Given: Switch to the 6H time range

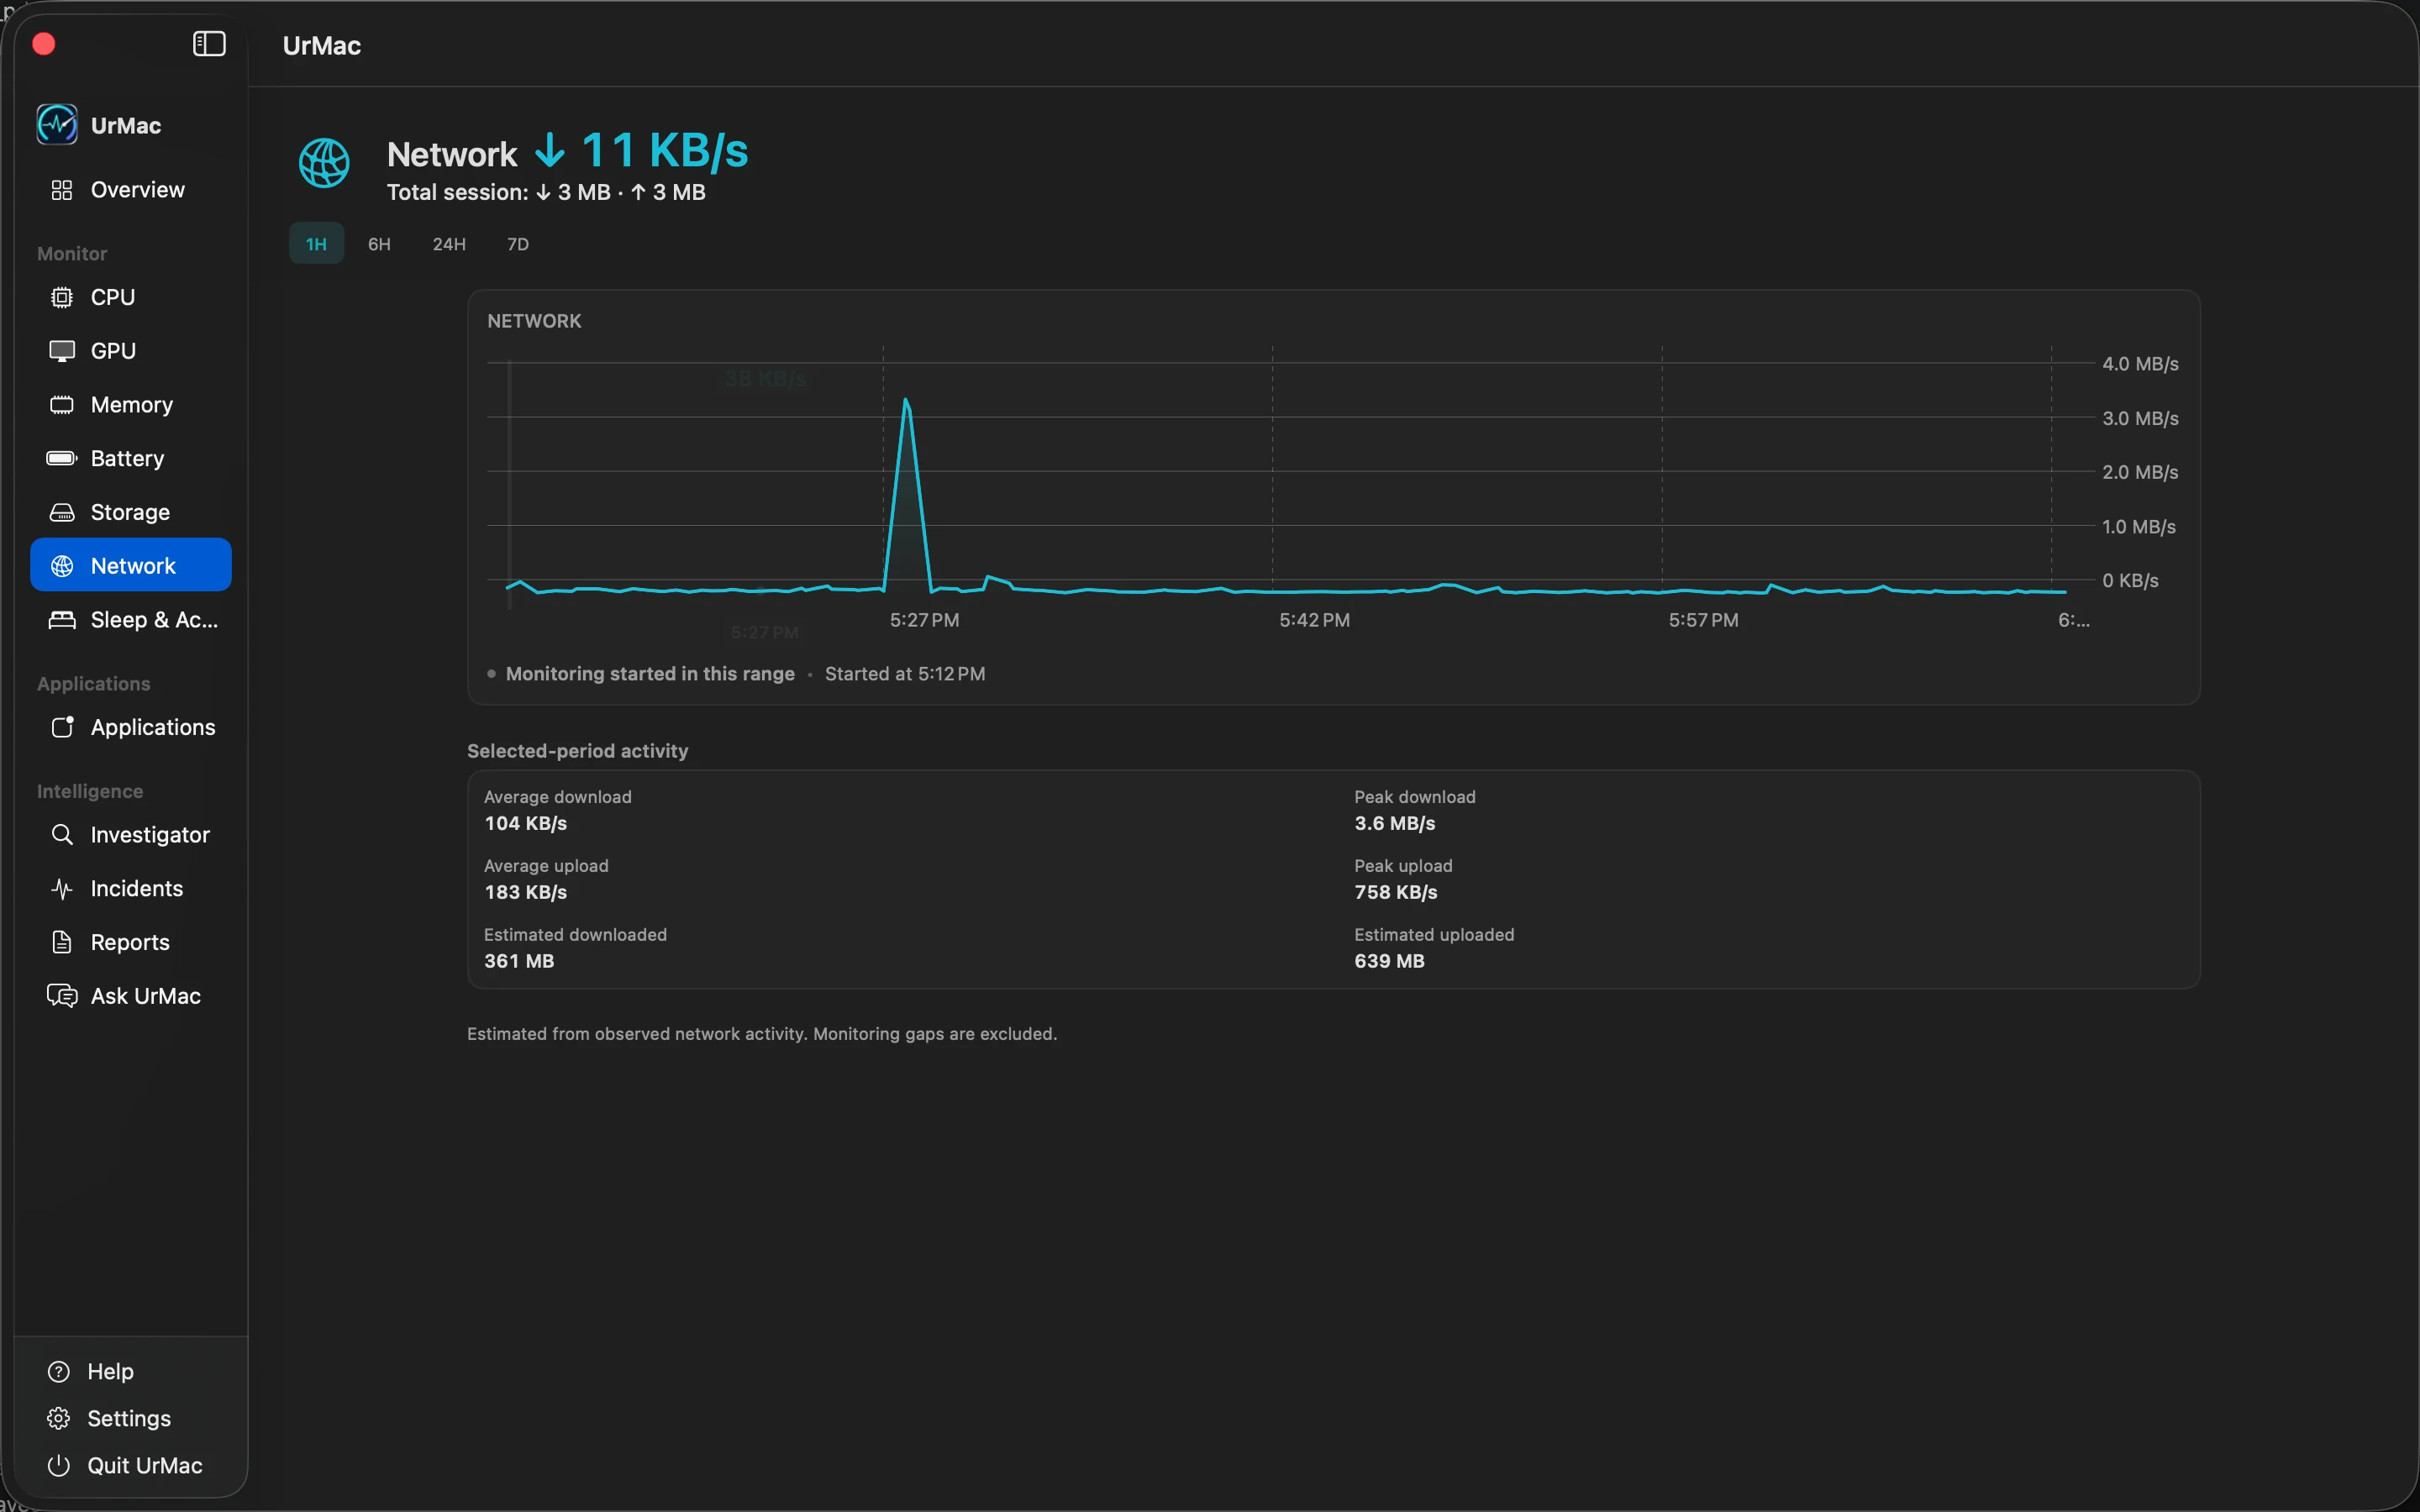Looking at the screenshot, I should point(379,244).
